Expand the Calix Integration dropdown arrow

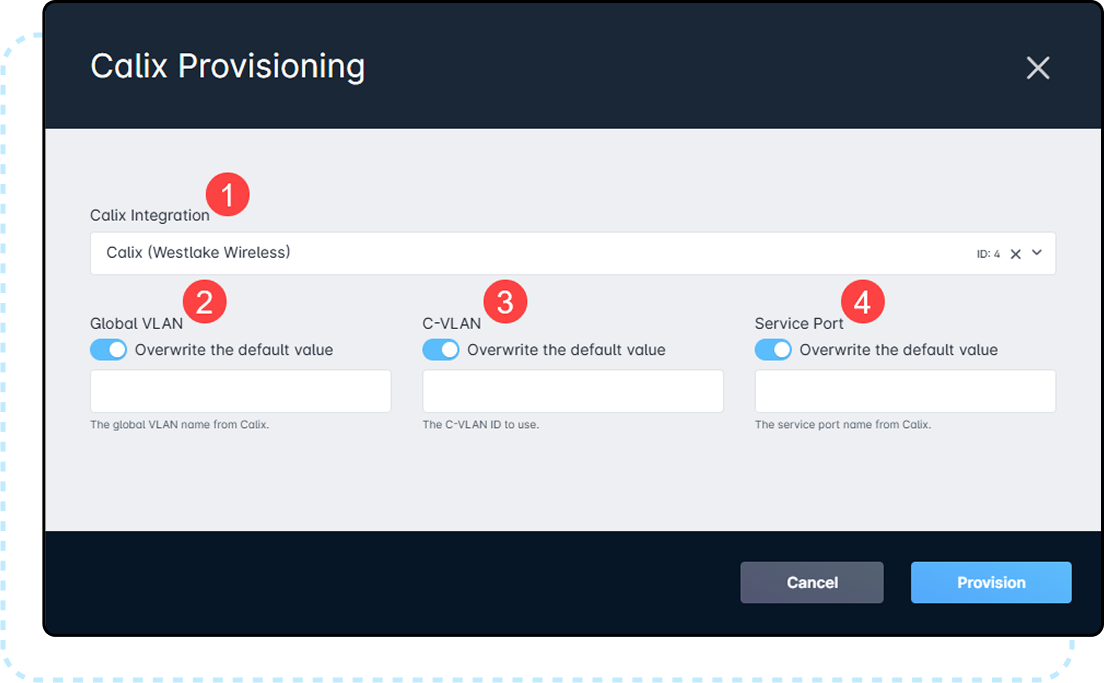(1037, 253)
